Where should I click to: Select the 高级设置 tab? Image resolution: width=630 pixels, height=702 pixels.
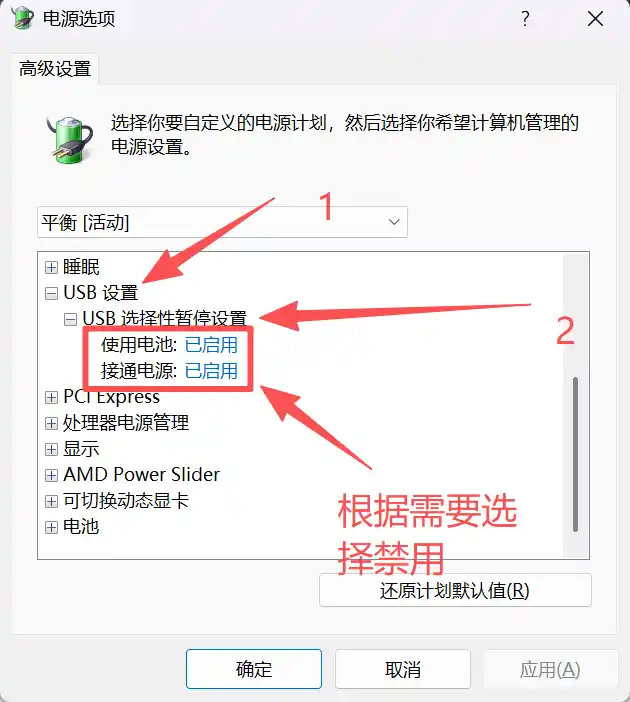click(x=55, y=69)
